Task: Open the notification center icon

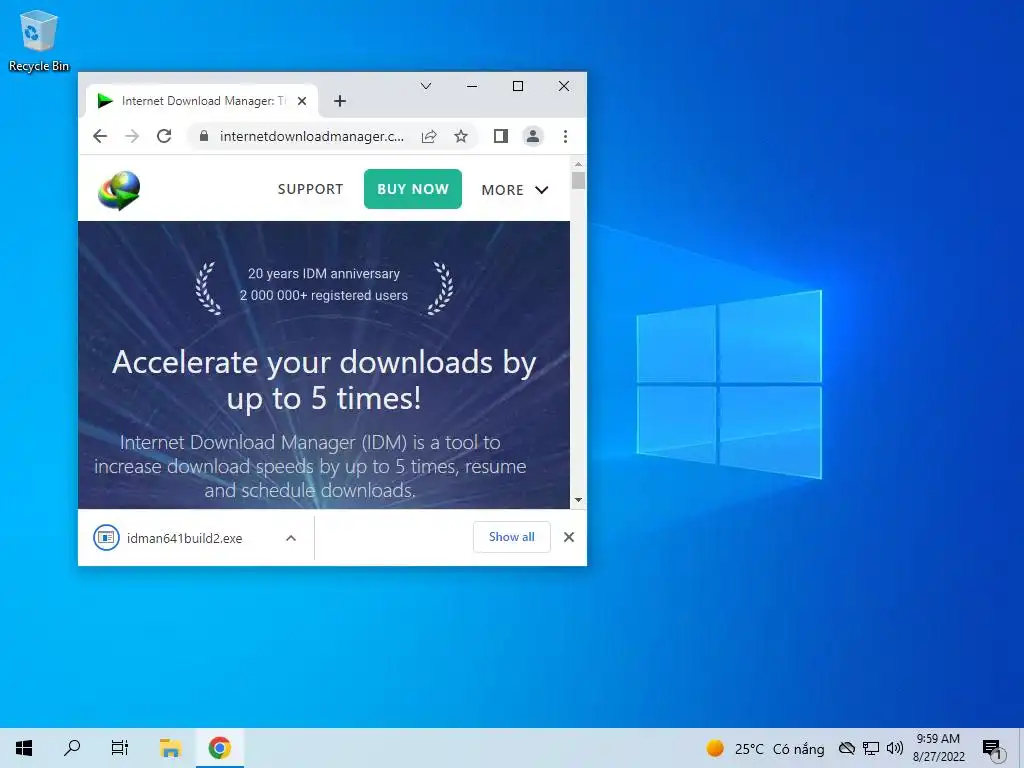Action: click(993, 749)
